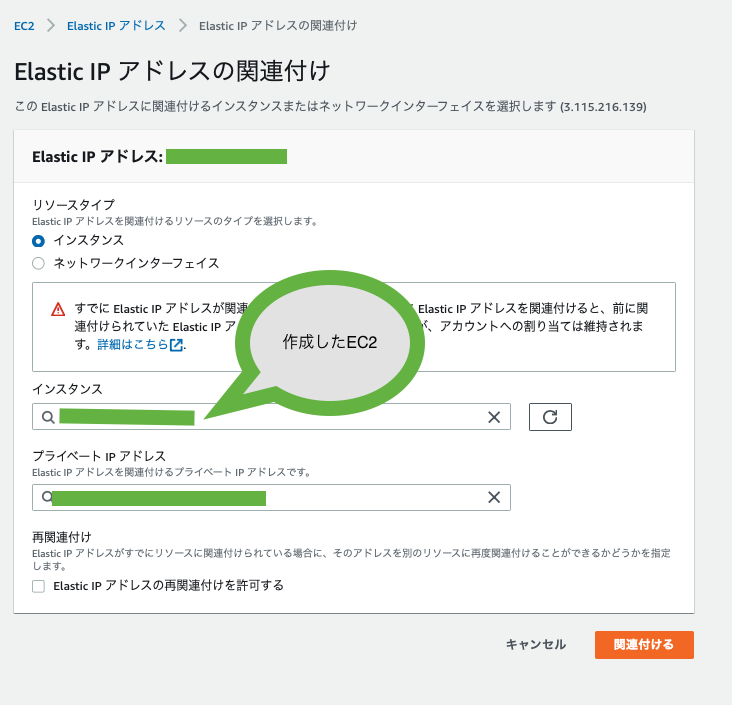Click the 再関連付け section heading
The height and width of the screenshot is (705, 732).
click(62, 537)
